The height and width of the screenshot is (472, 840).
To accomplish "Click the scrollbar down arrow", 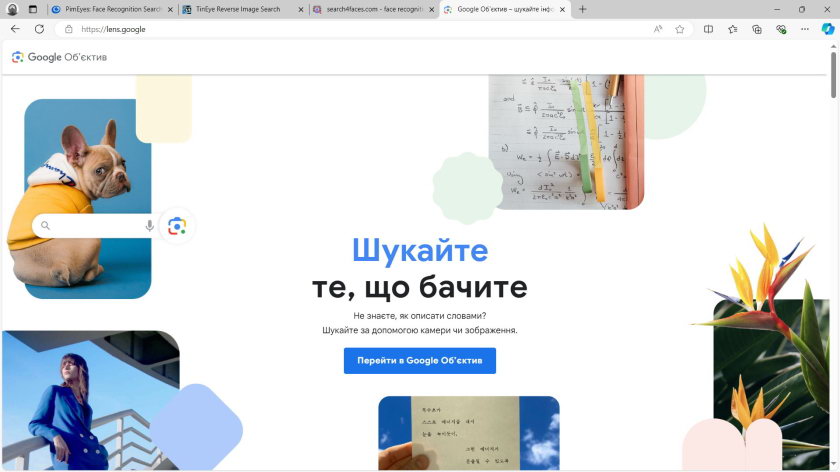I will tap(834, 464).
